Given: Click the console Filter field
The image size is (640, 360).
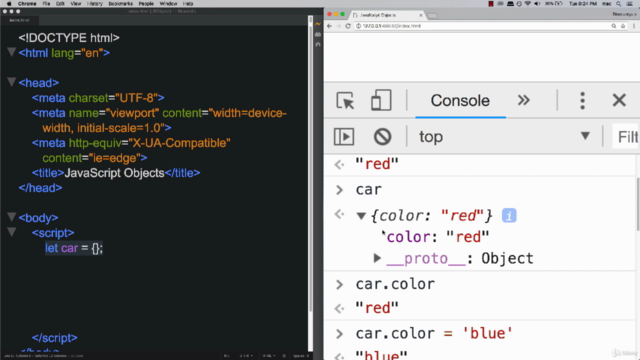Looking at the screenshot, I should coord(626,137).
